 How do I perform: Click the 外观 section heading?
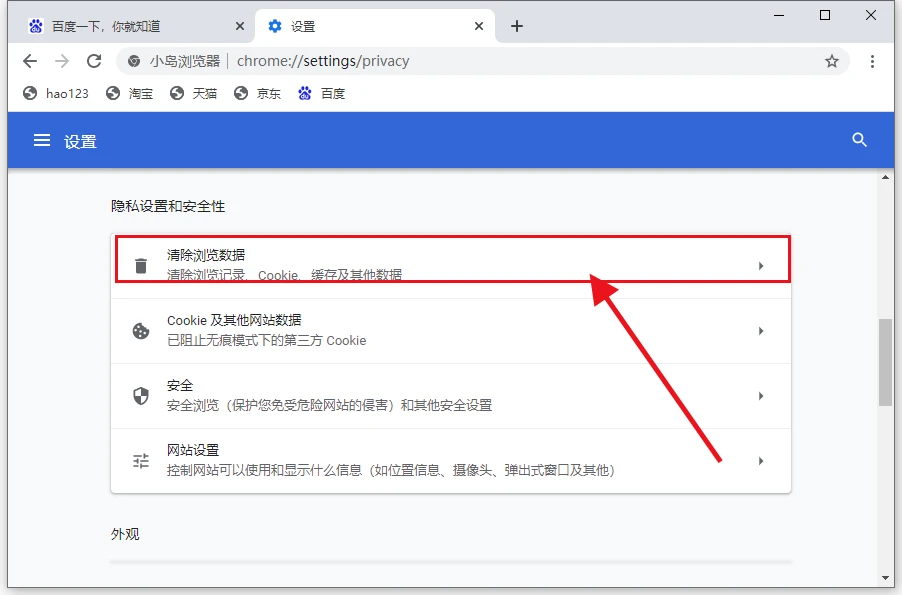[125, 534]
